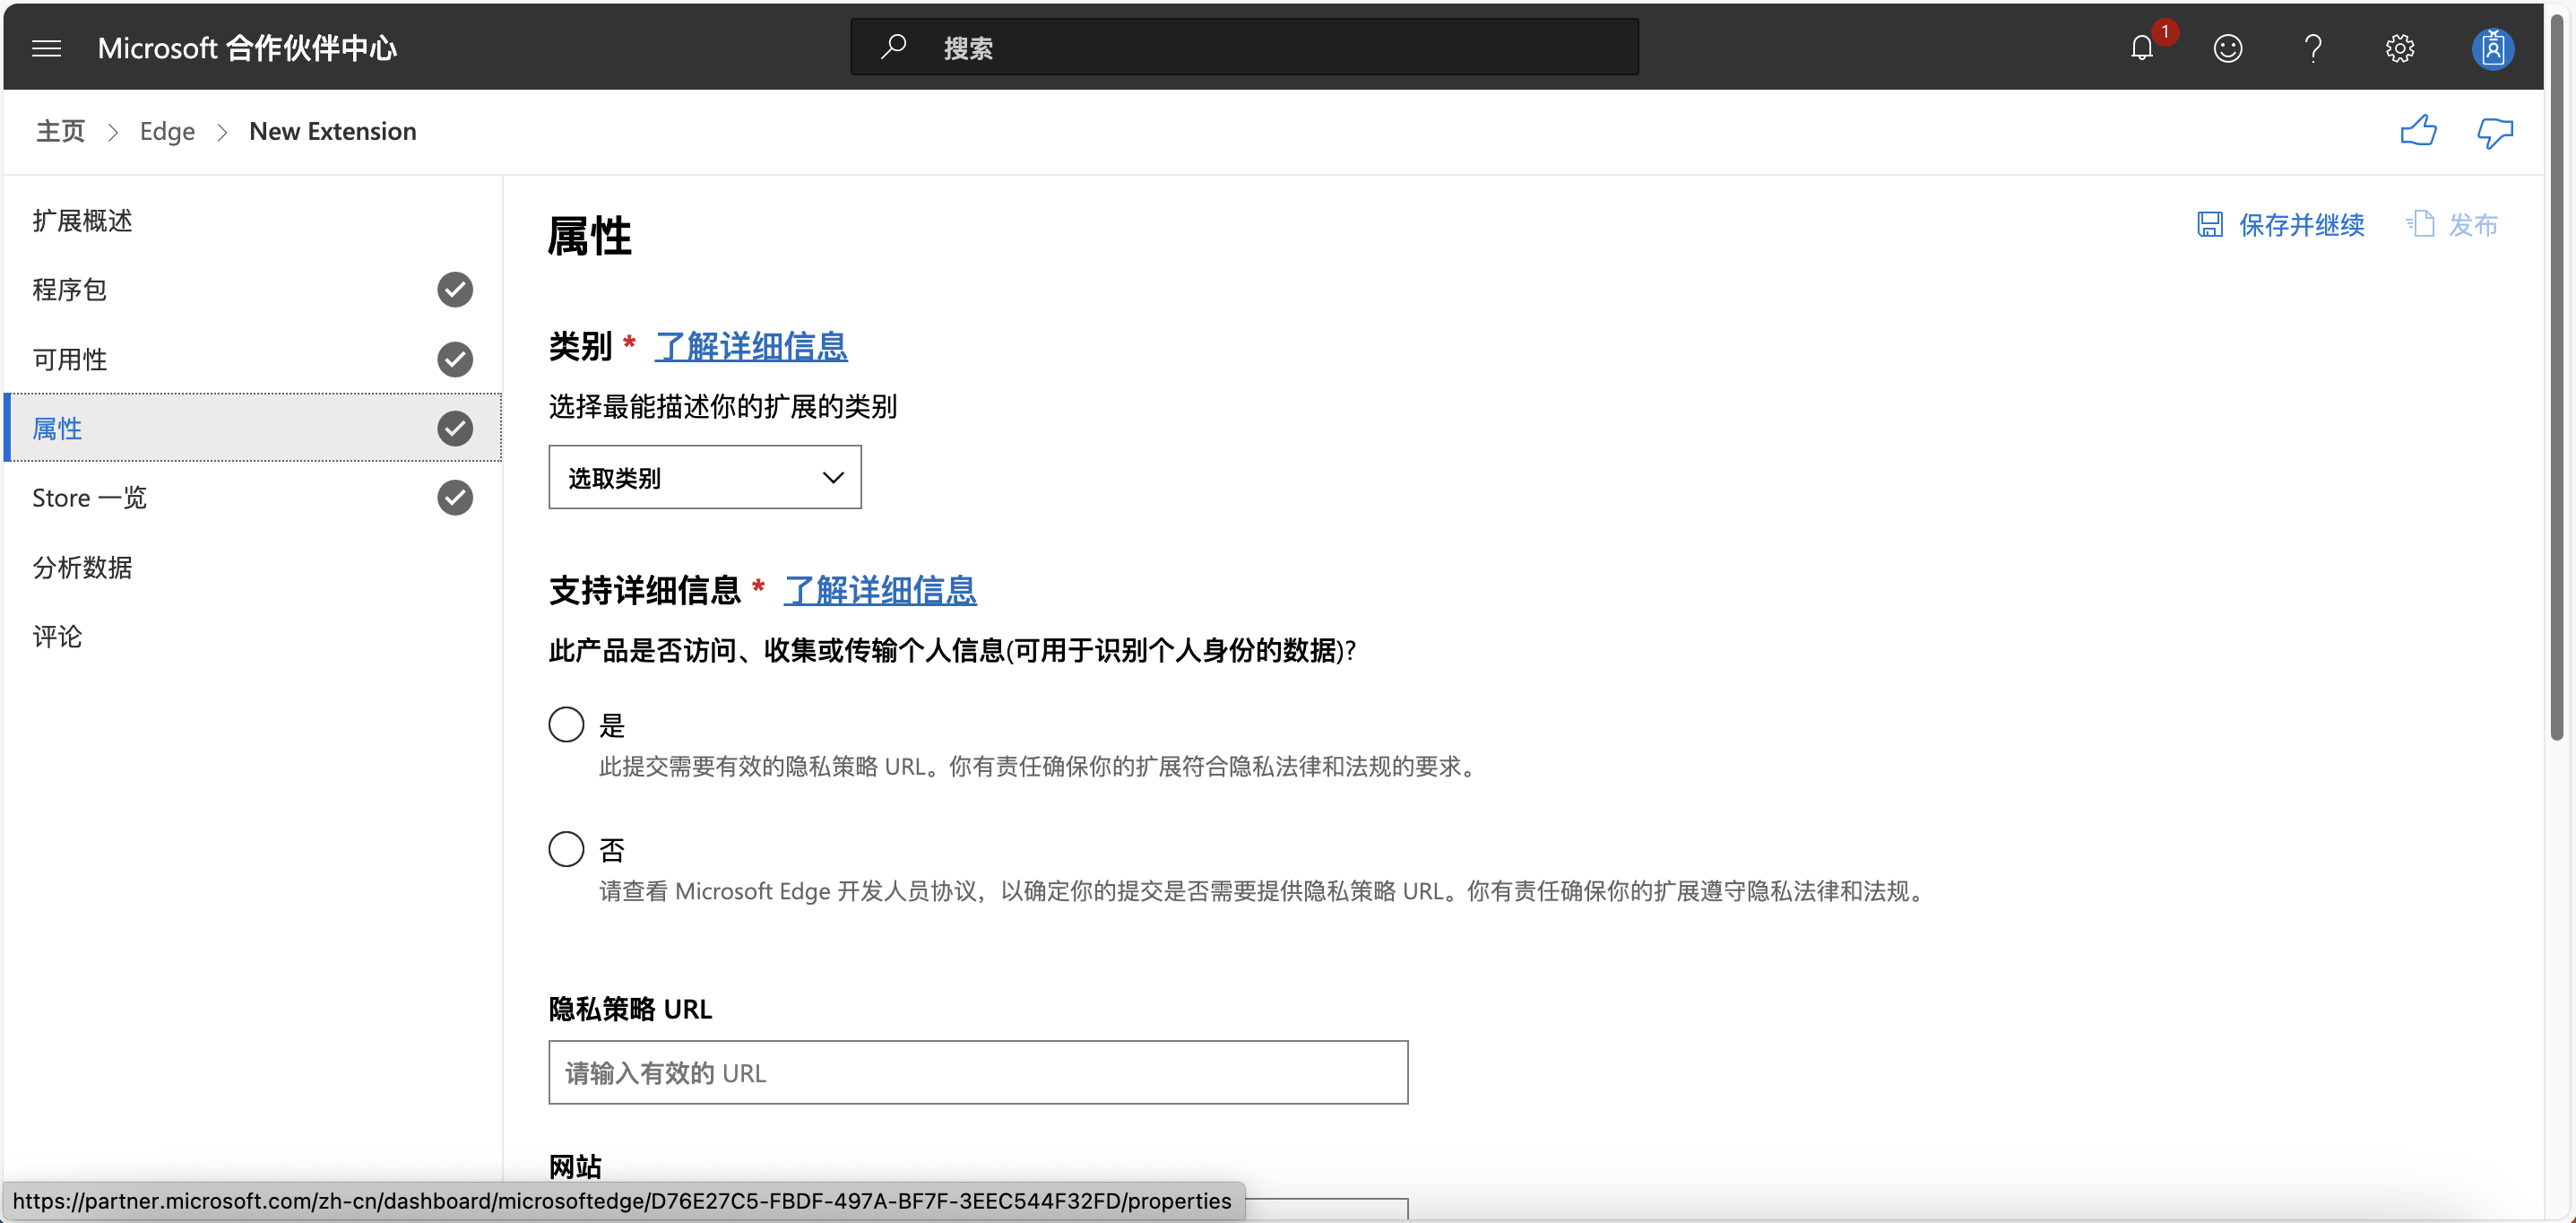Focus the 隐私策略 URL input field

pyautogui.click(x=977, y=1072)
